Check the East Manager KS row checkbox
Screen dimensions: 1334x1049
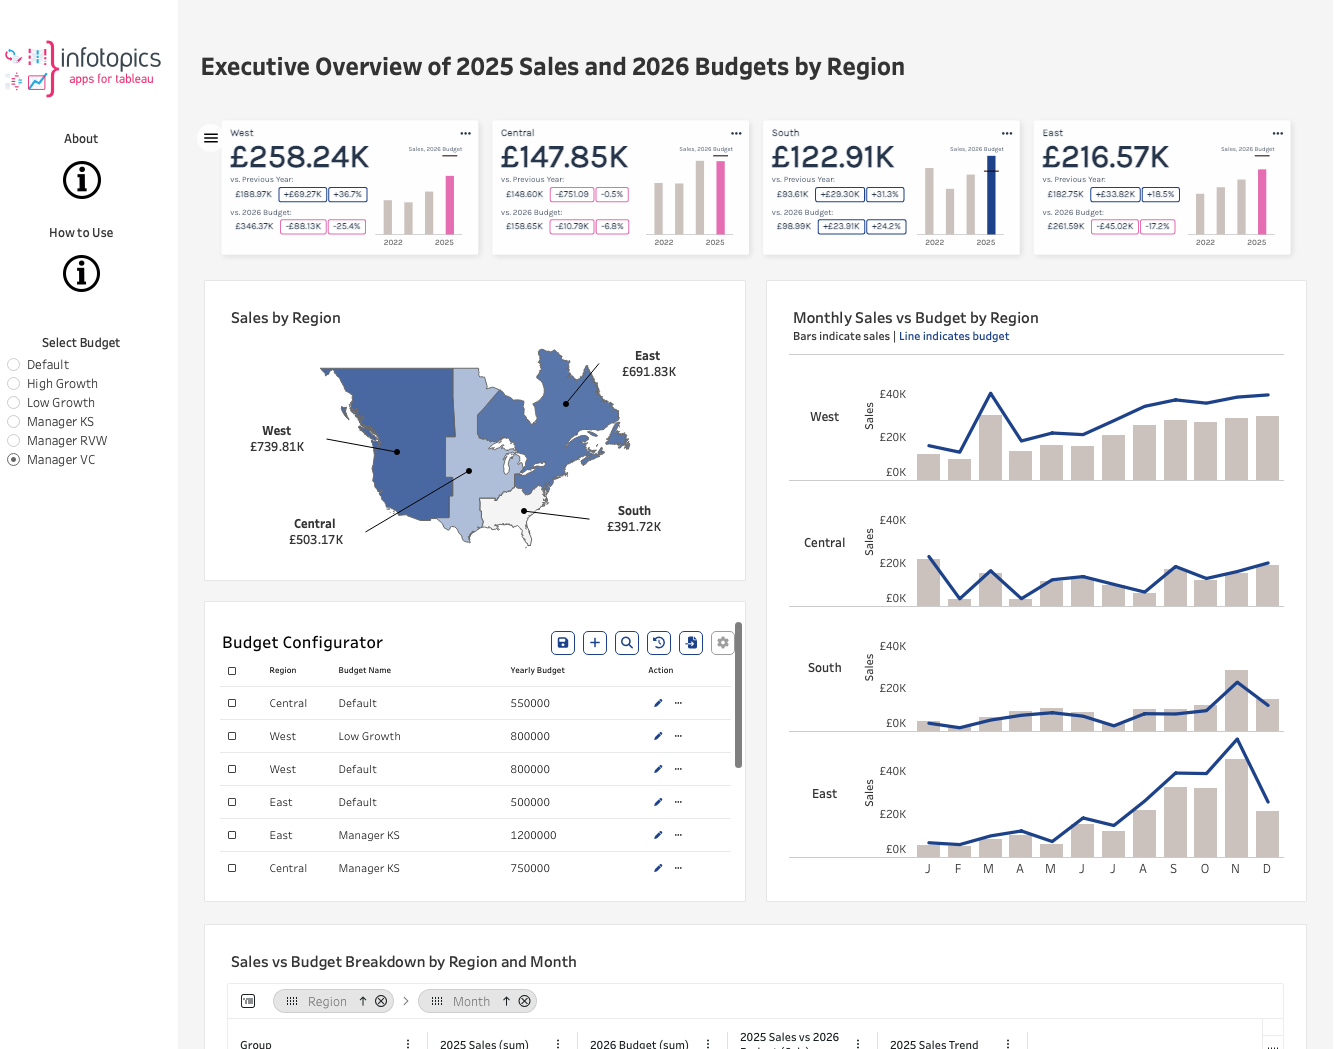(232, 836)
